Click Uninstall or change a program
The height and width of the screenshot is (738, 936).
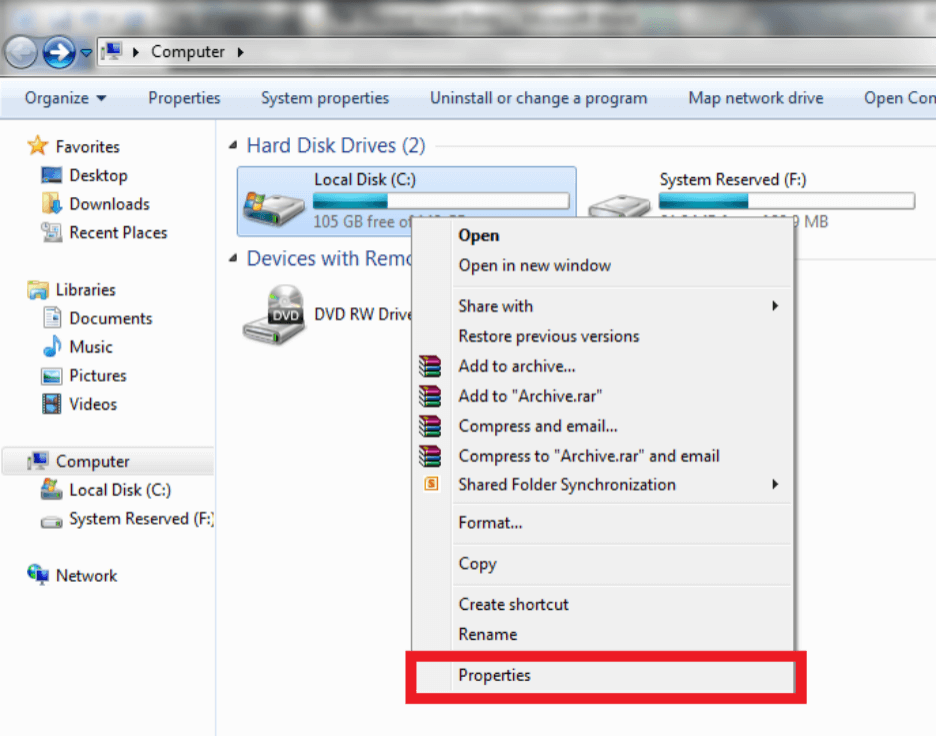(x=538, y=98)
